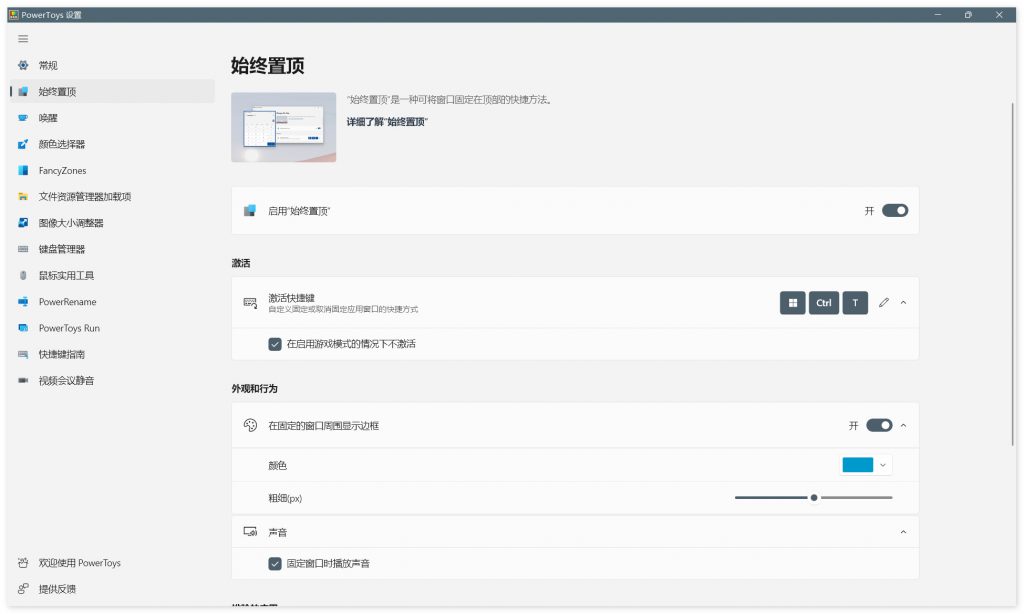Click the 提供反馈 feedback icon
1024x614 pixels.
coord(23,589)
